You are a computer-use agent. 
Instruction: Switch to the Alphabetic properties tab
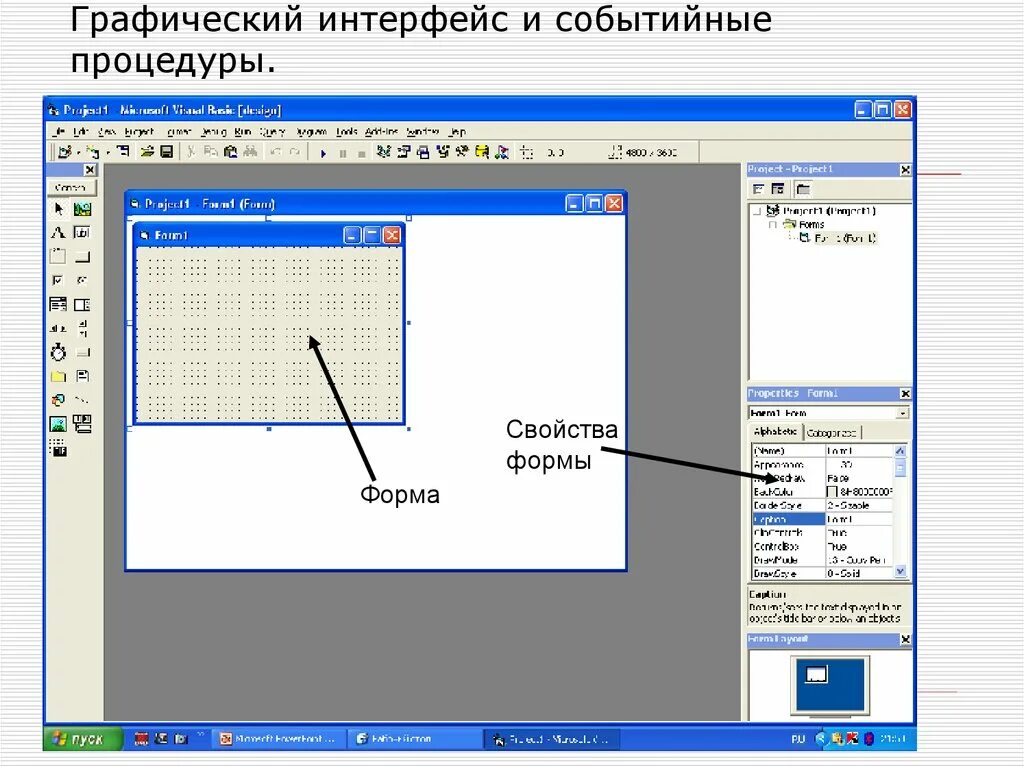tap(775, 432)
